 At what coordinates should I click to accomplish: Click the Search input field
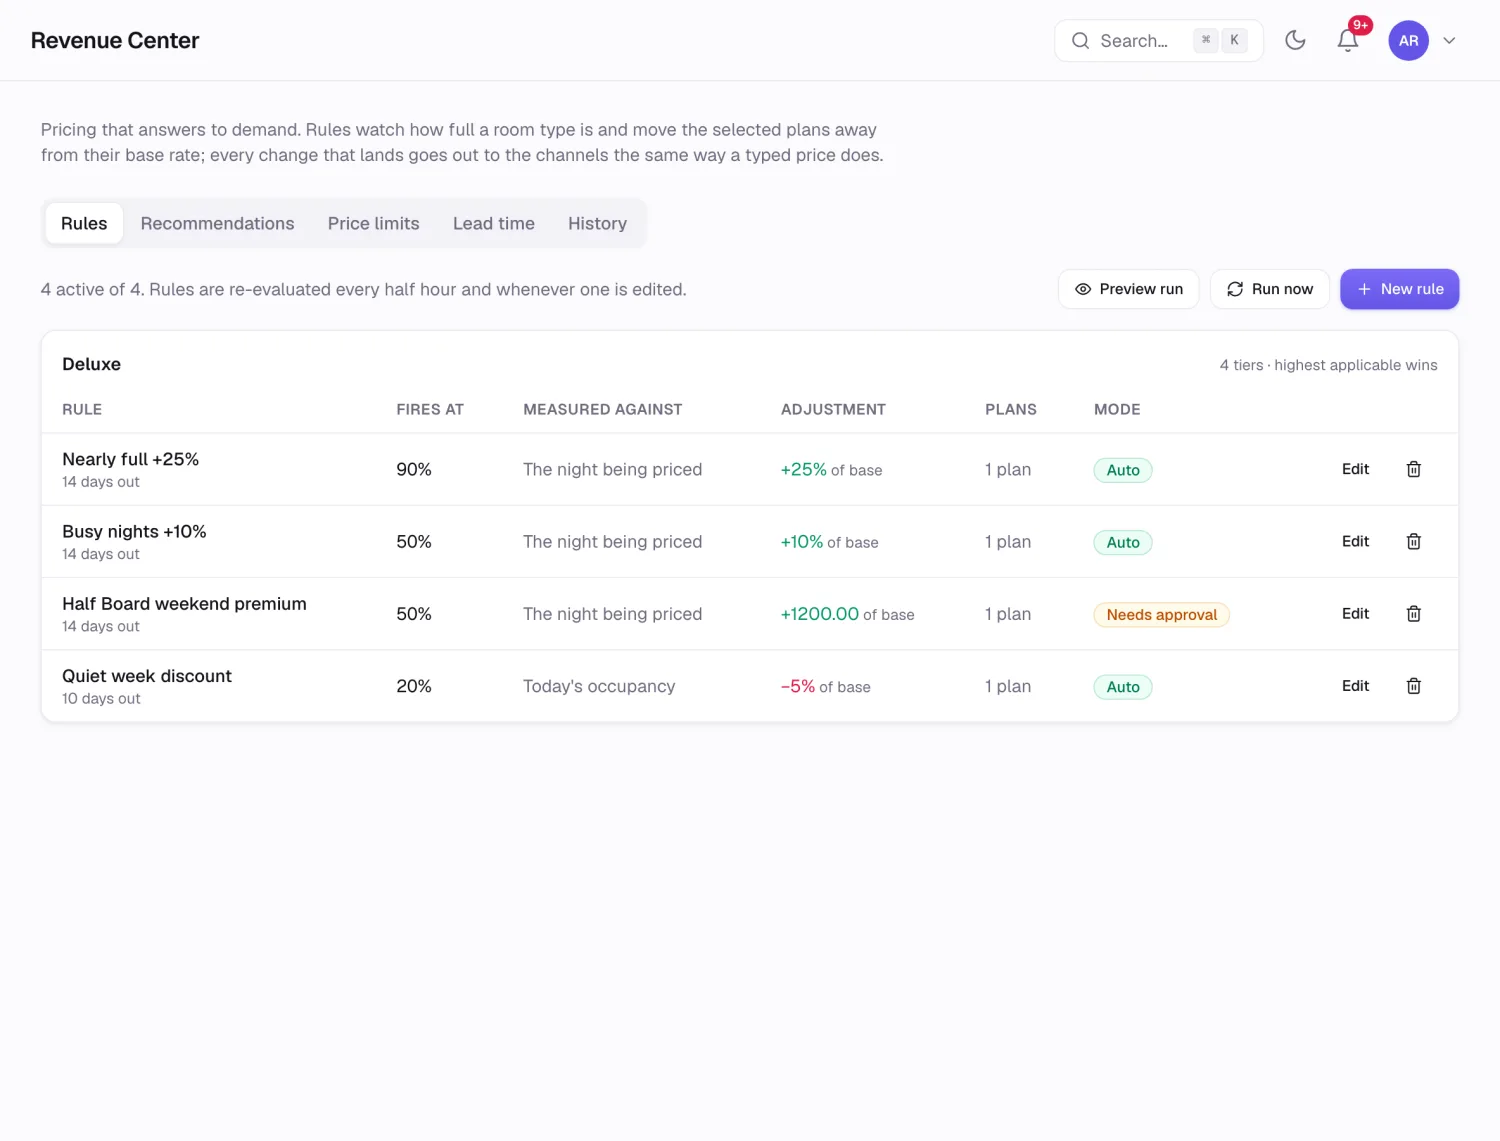(x=1159, y=41)
